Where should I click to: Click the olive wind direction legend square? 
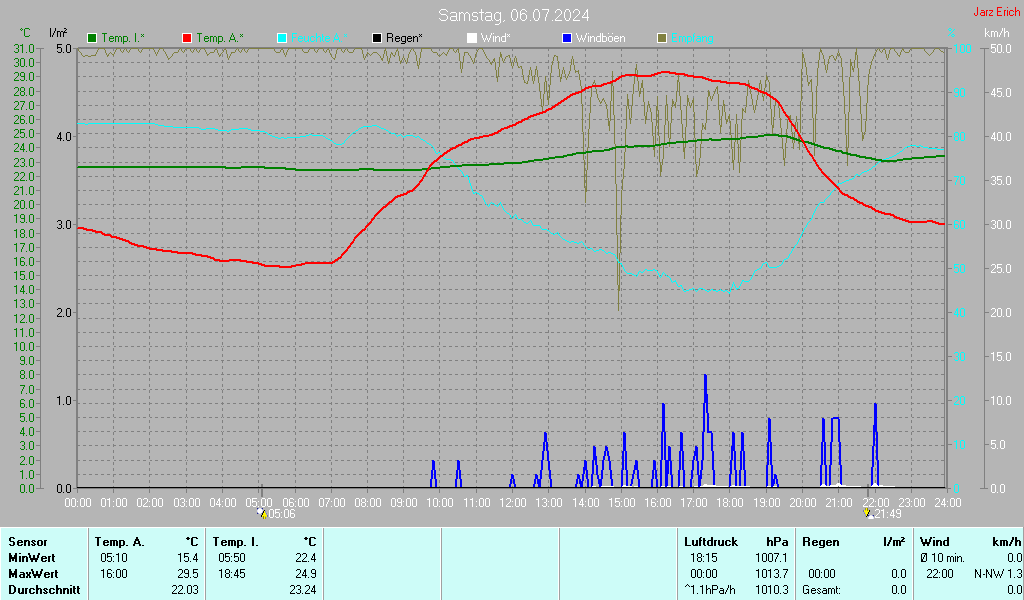pyautogui.click(x=661, y=38)
